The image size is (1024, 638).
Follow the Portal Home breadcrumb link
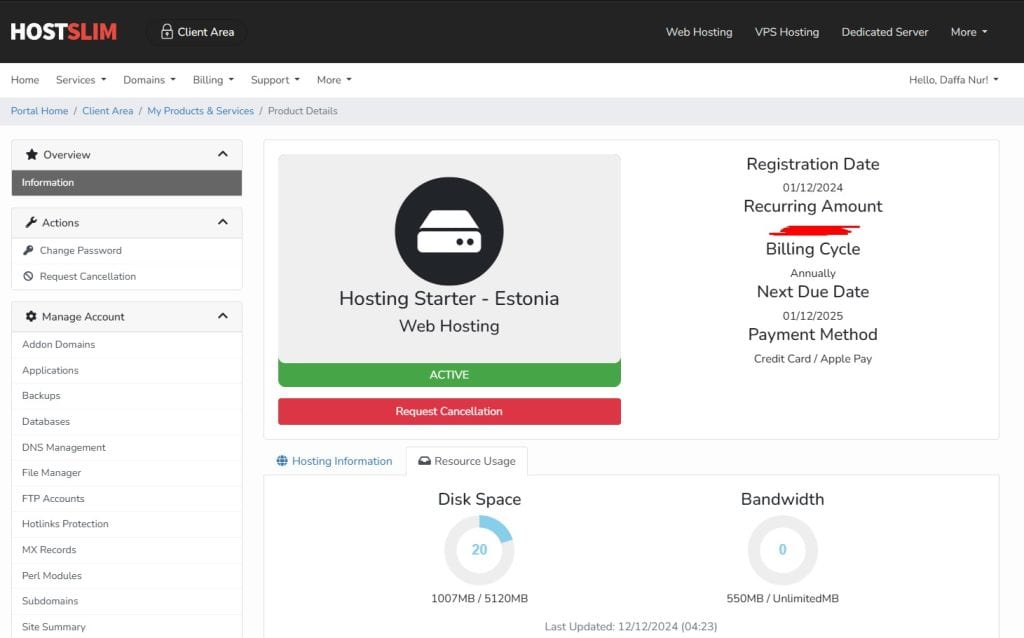coord(39,111)
